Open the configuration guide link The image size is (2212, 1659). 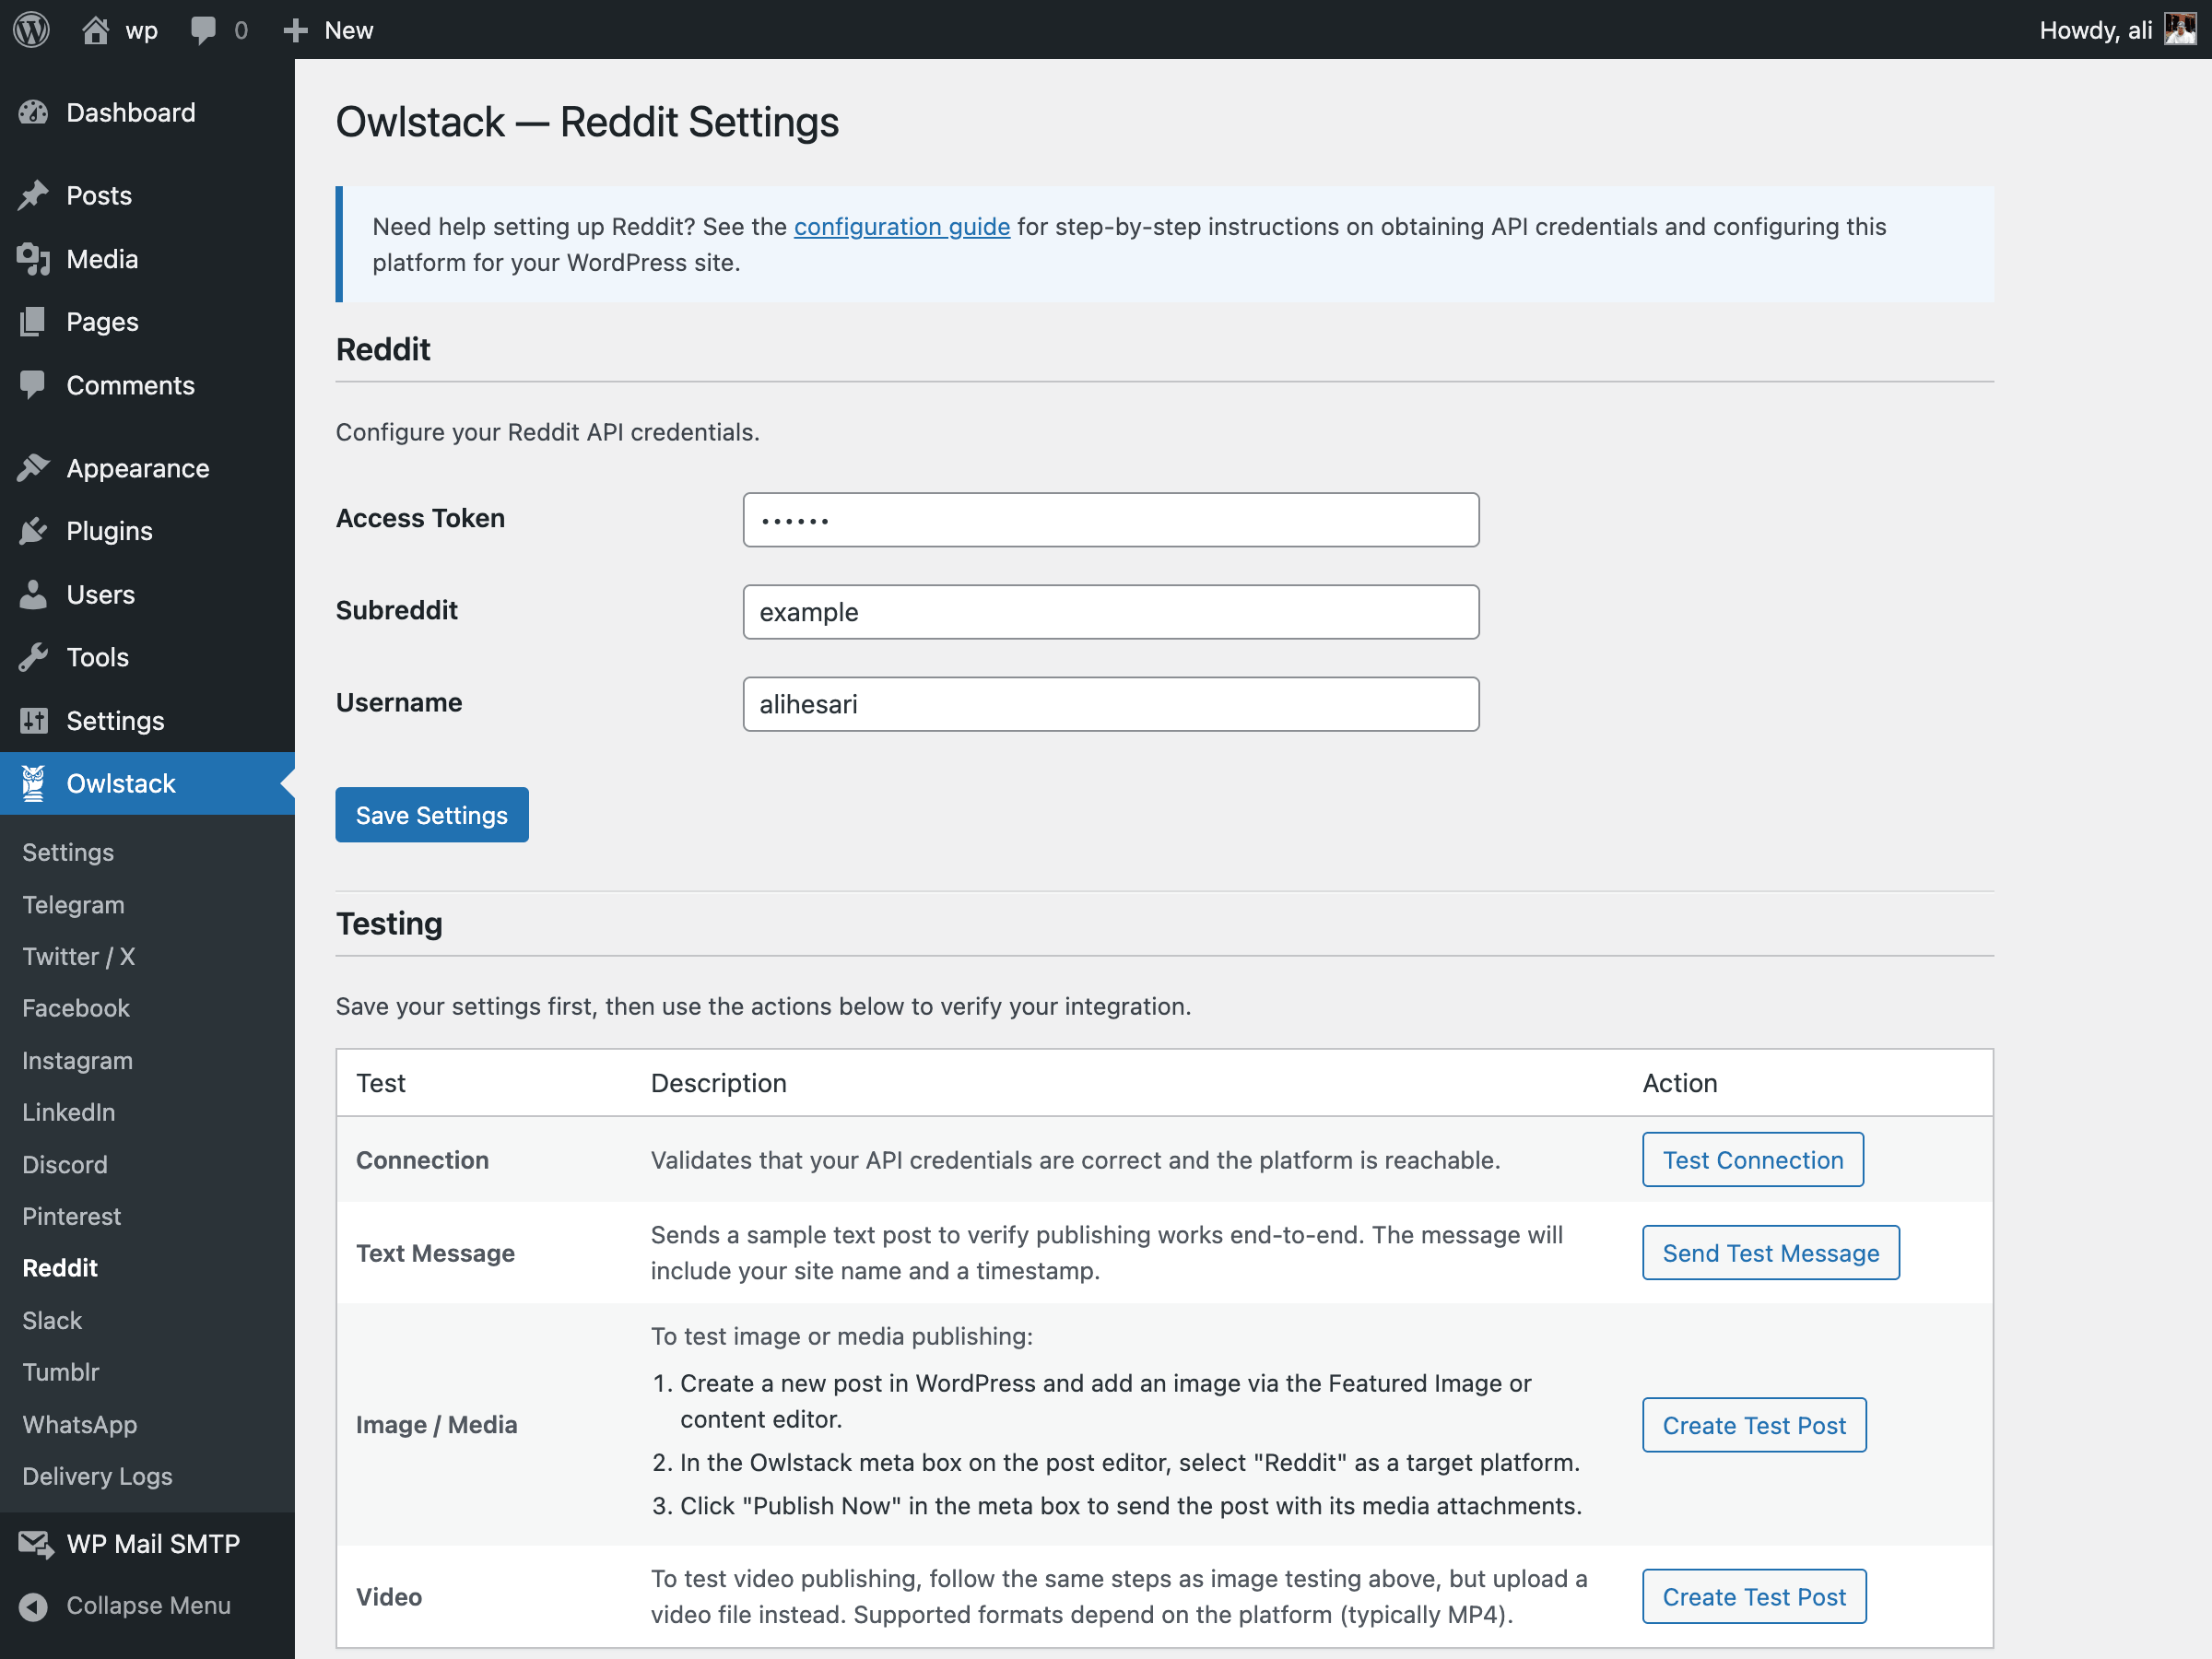coord(901,226)
